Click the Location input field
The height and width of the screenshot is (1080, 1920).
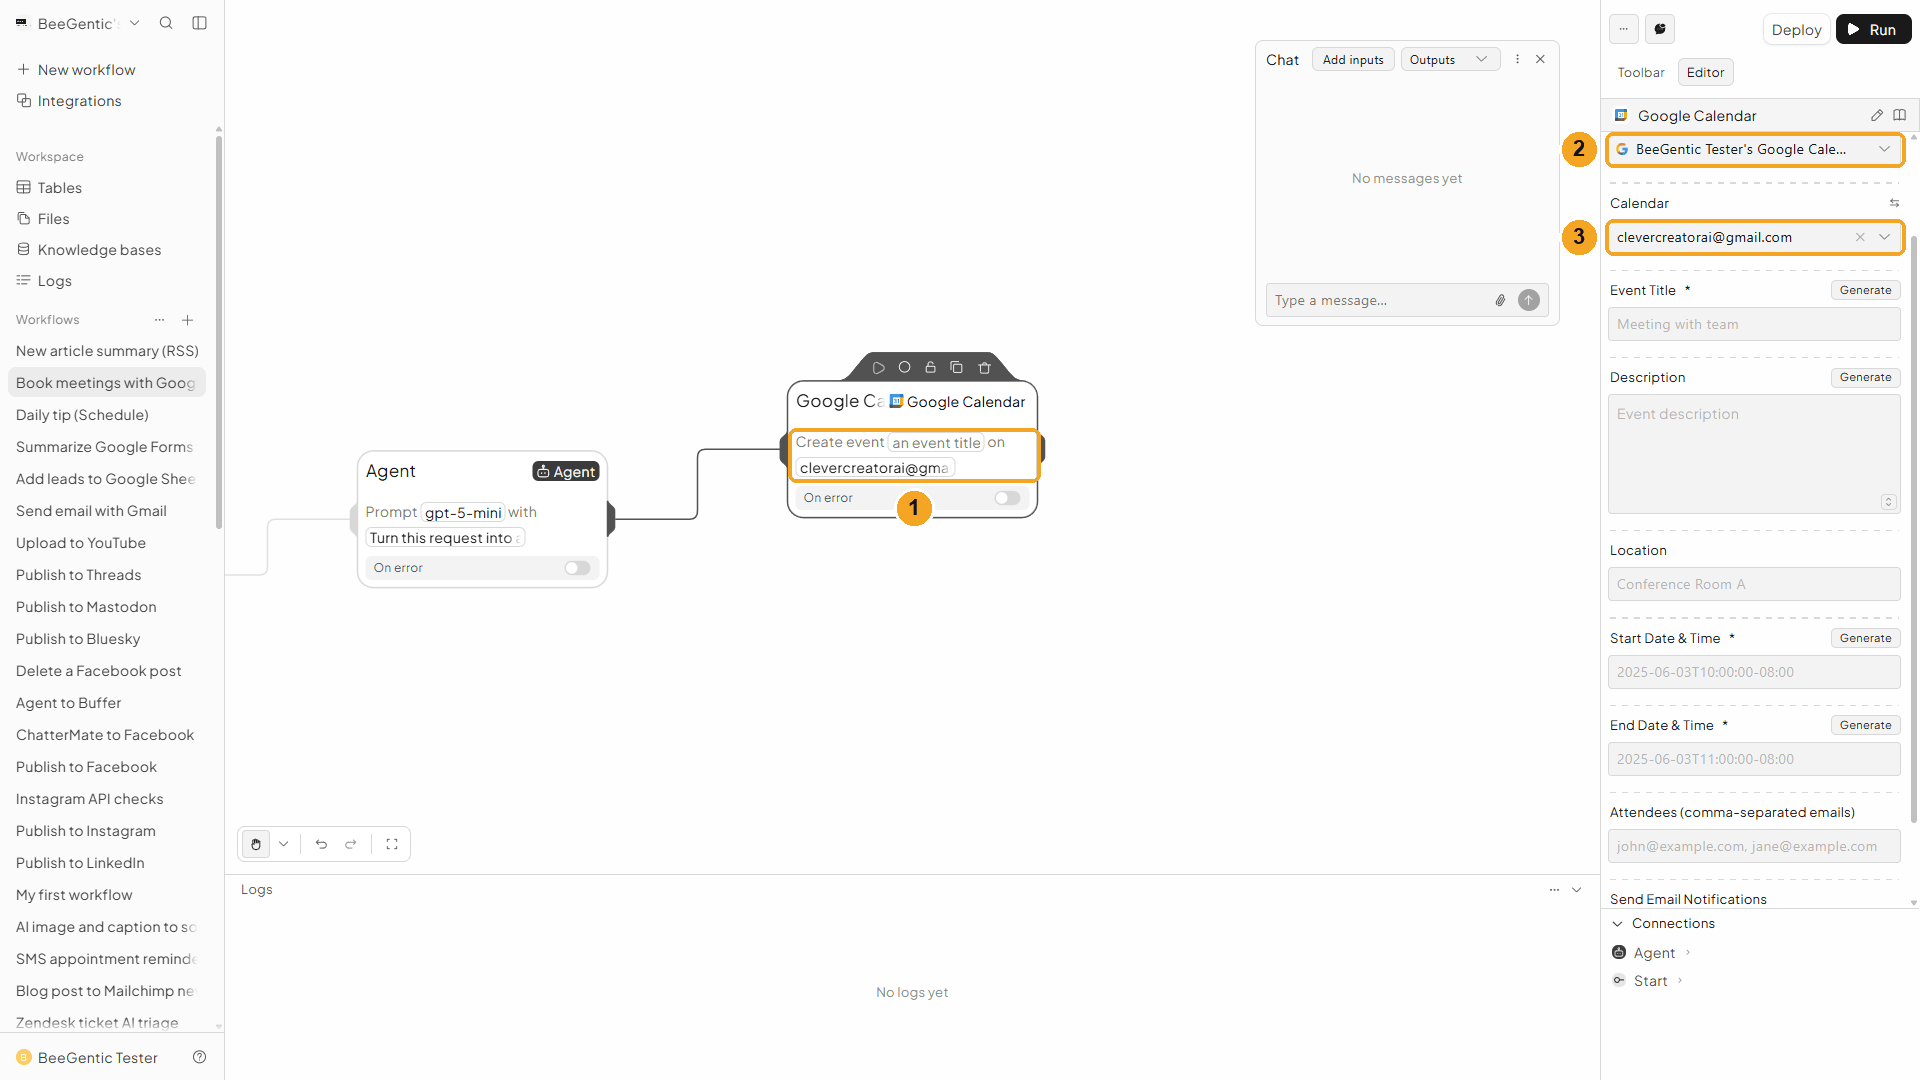tap(1754, 584)
